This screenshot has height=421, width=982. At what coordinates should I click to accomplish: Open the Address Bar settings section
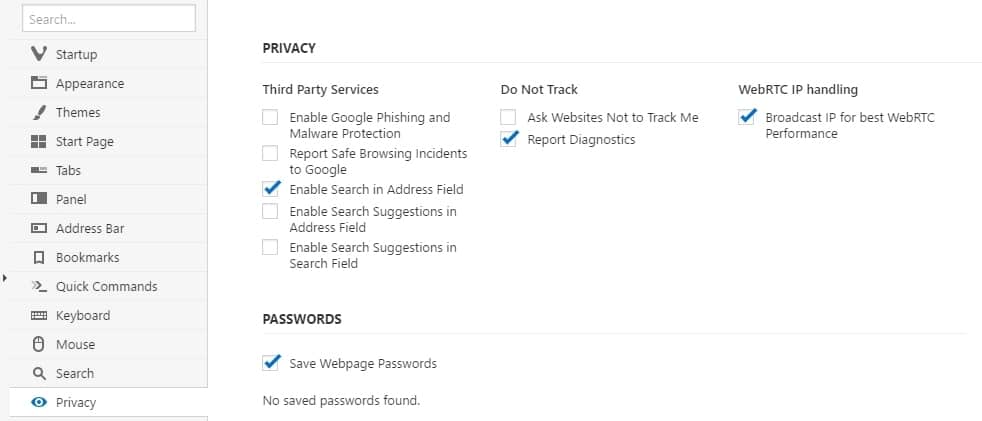tap(89, 228)
